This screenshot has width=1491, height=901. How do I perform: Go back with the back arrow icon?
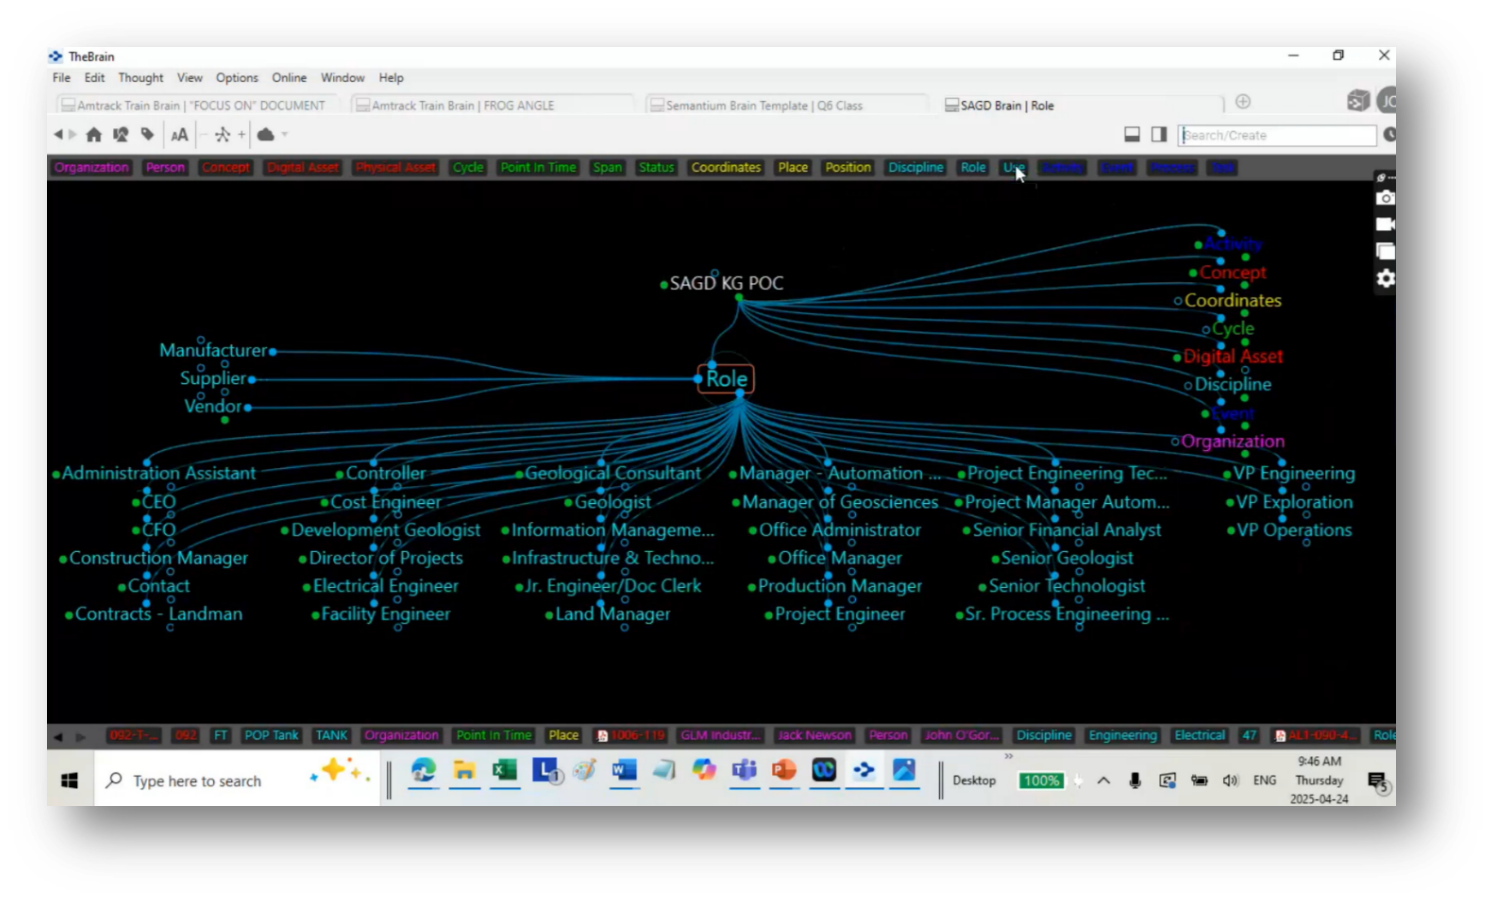[x=58, y=134]
